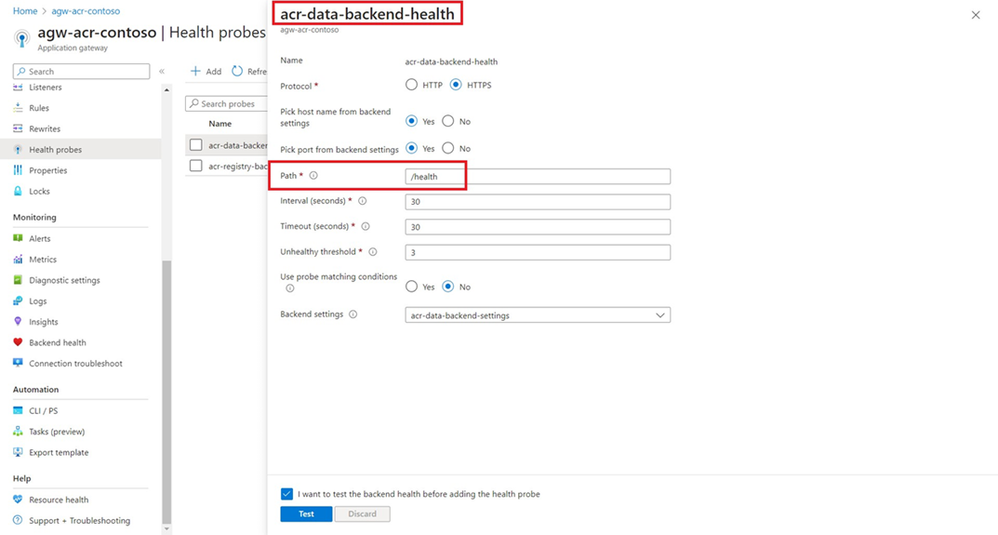Click the Unhealthy threshold info icon
Viewport: 998px width, 535px height.
[373, 252]
